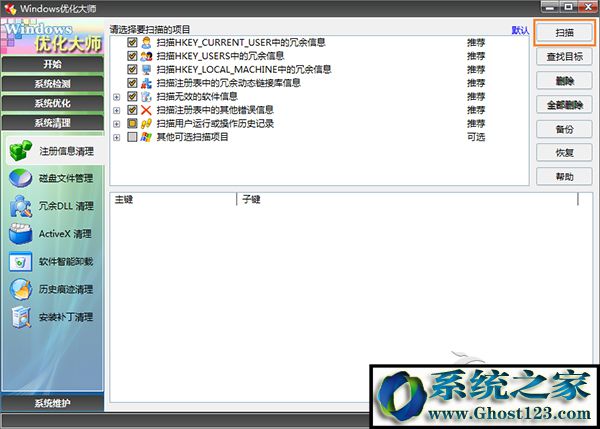Expand the 扫描用户运行或操作历史记录 node
This screenshot has height=429, width=600.
click(x=117, y=124)
